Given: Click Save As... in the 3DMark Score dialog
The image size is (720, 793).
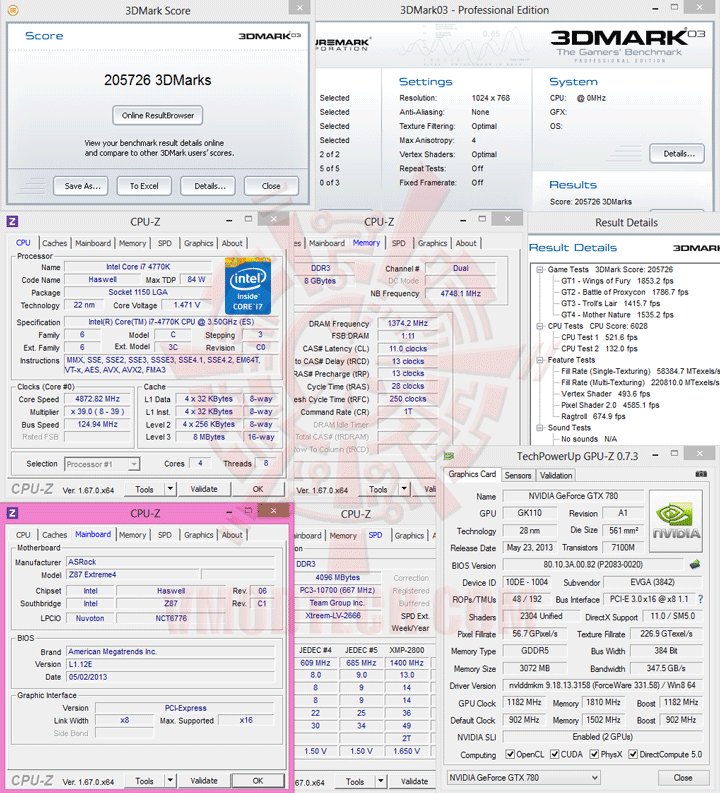Looking at the screenshot, I should [82, 186].
